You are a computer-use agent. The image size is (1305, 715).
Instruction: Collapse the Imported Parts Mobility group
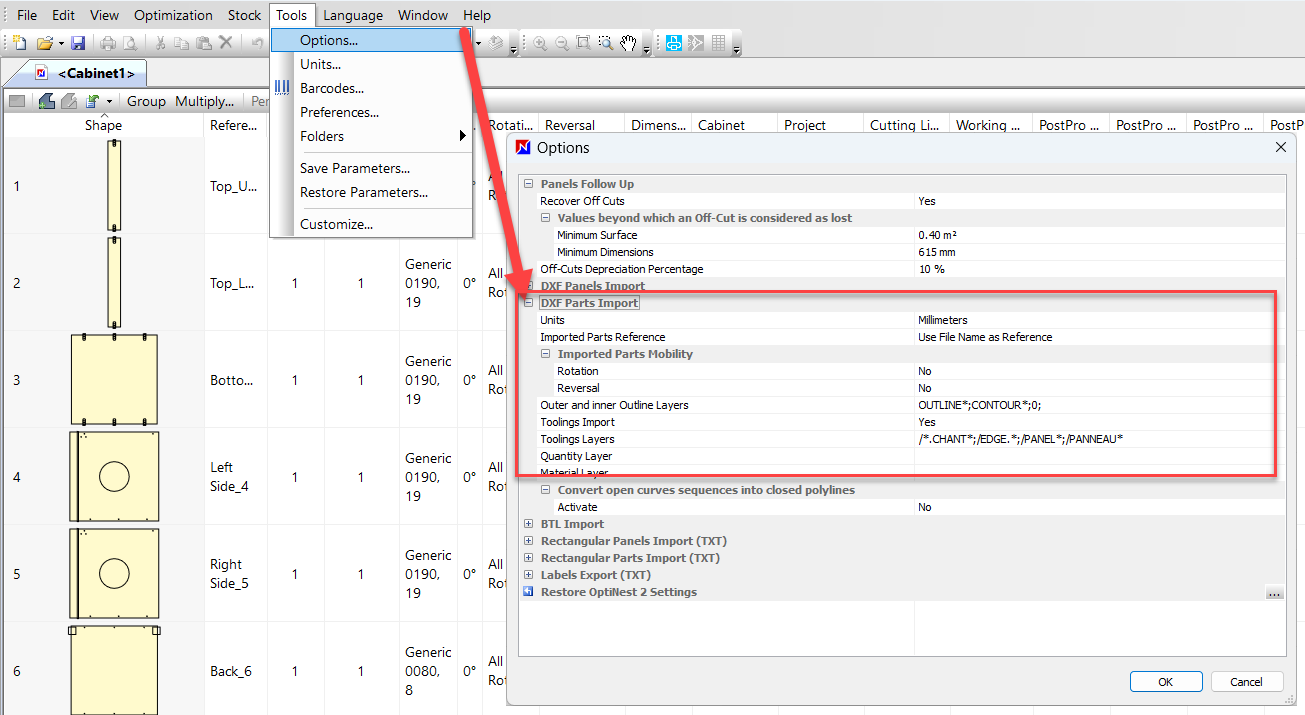pyautogui.click(x=546, y=354)
